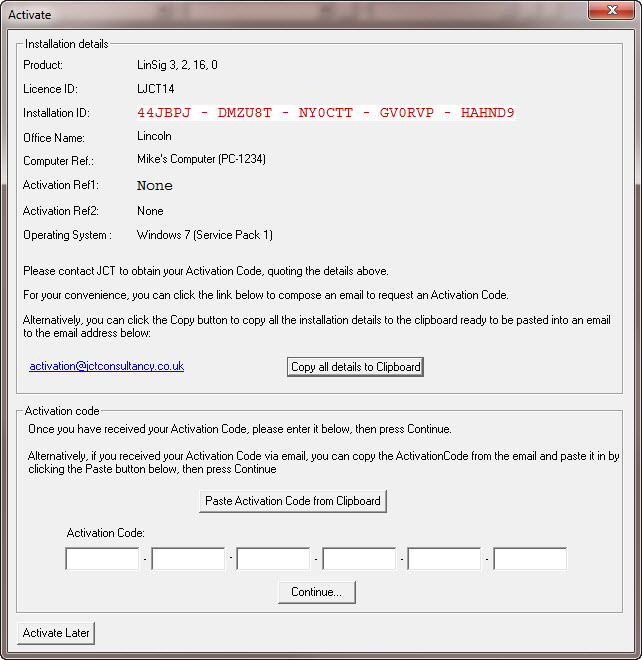Image resolution: width=642 pixels, height=660 pixels.
Task: Click the Activate window title text
Action: pyautogui.click(x=30, y=15)
